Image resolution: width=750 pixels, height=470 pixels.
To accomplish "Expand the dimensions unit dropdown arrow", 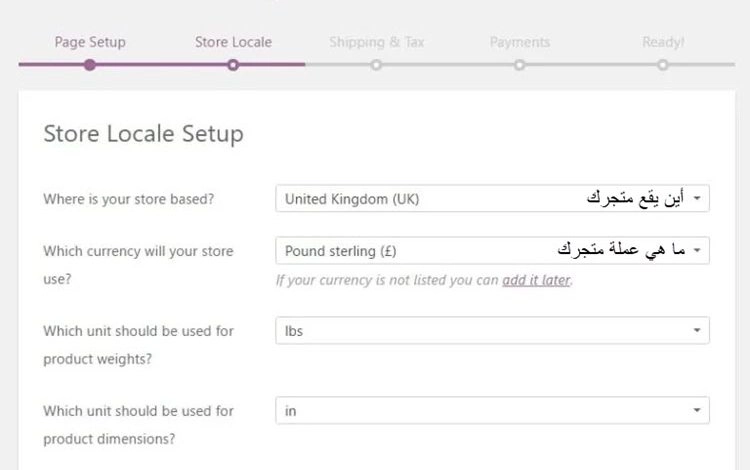I will (x=697, y=410).
